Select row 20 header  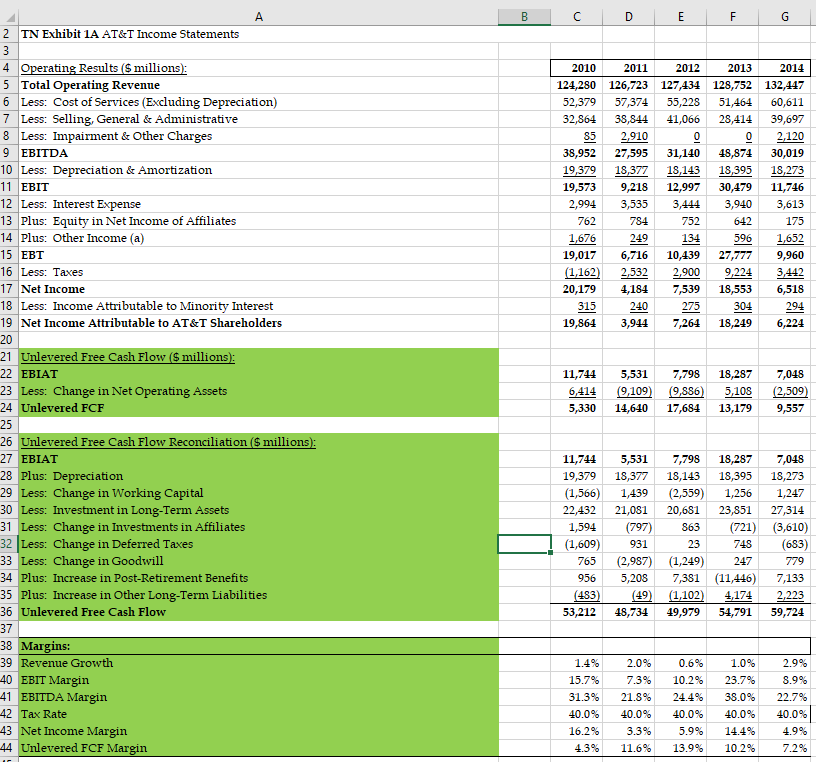coord(9,340)
